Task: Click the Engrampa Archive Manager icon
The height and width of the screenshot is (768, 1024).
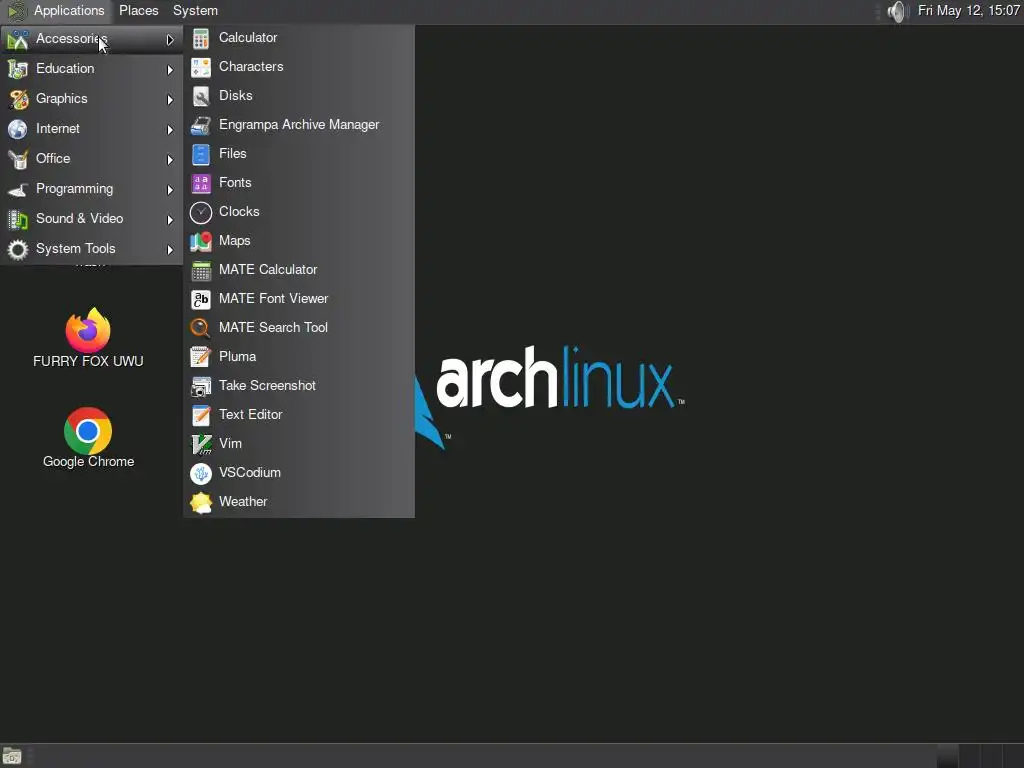Action: point(200,125)
